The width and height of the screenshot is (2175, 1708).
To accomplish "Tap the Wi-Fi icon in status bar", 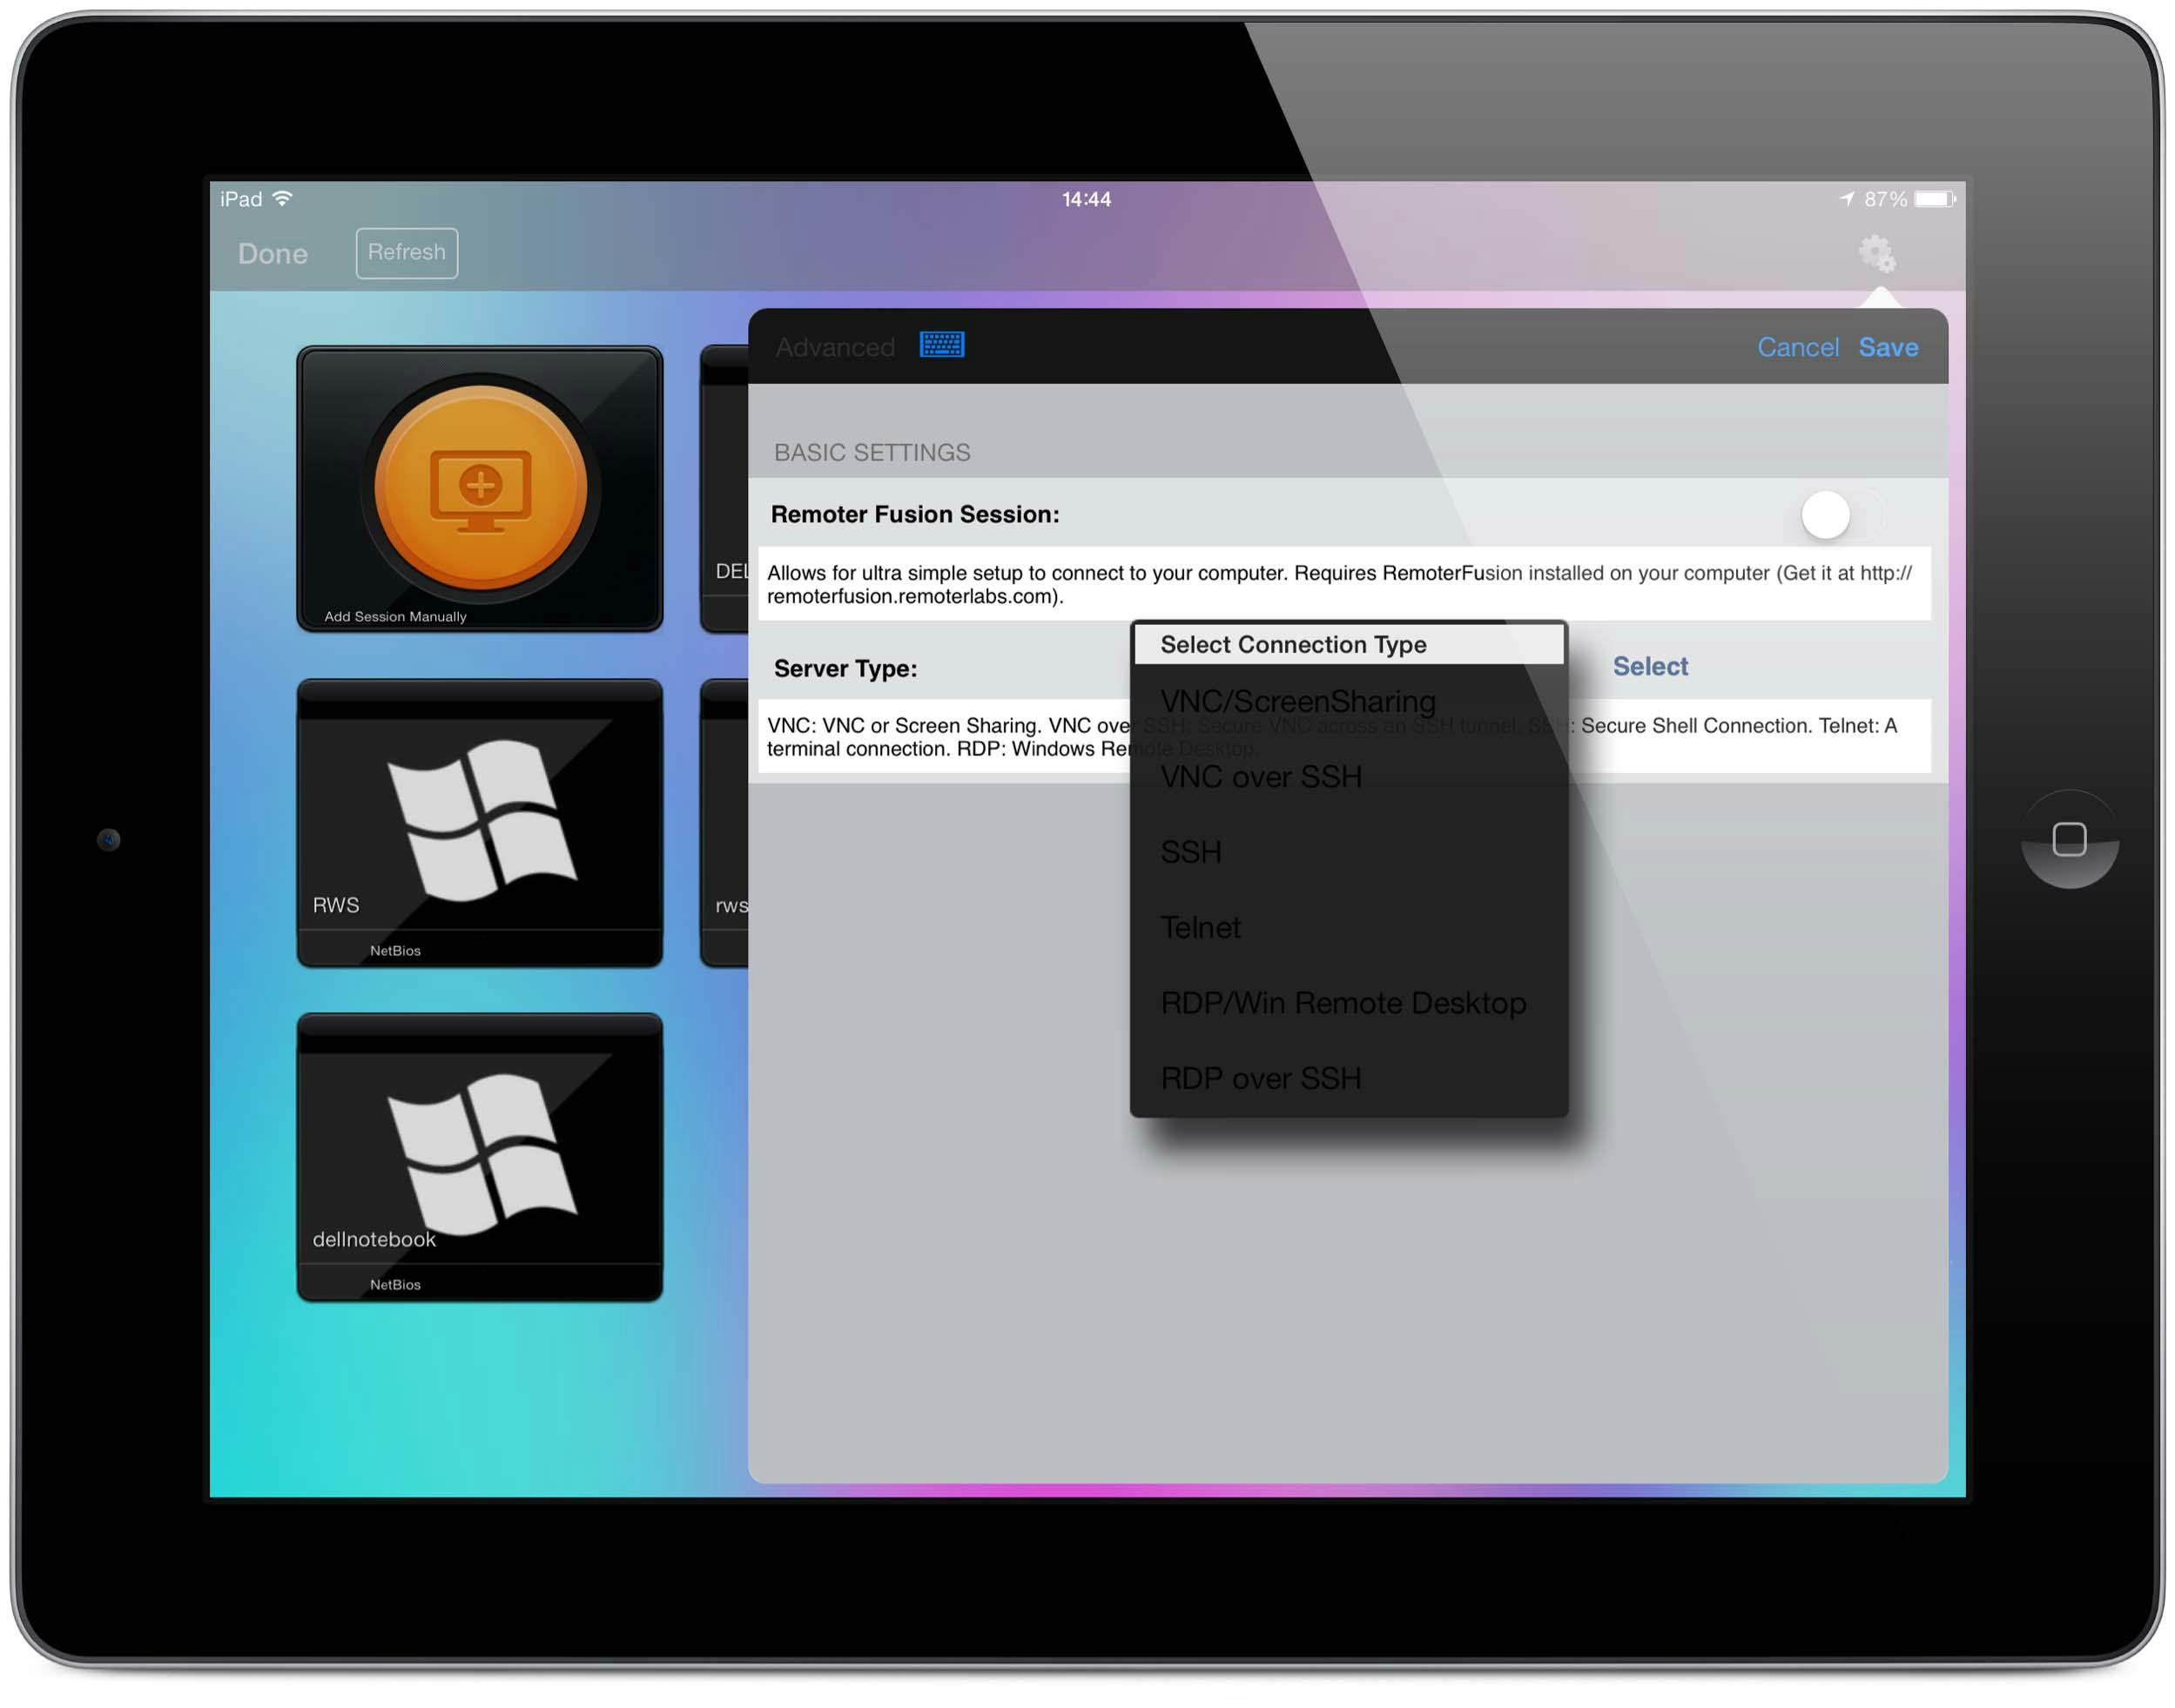I will coord(283,198).
